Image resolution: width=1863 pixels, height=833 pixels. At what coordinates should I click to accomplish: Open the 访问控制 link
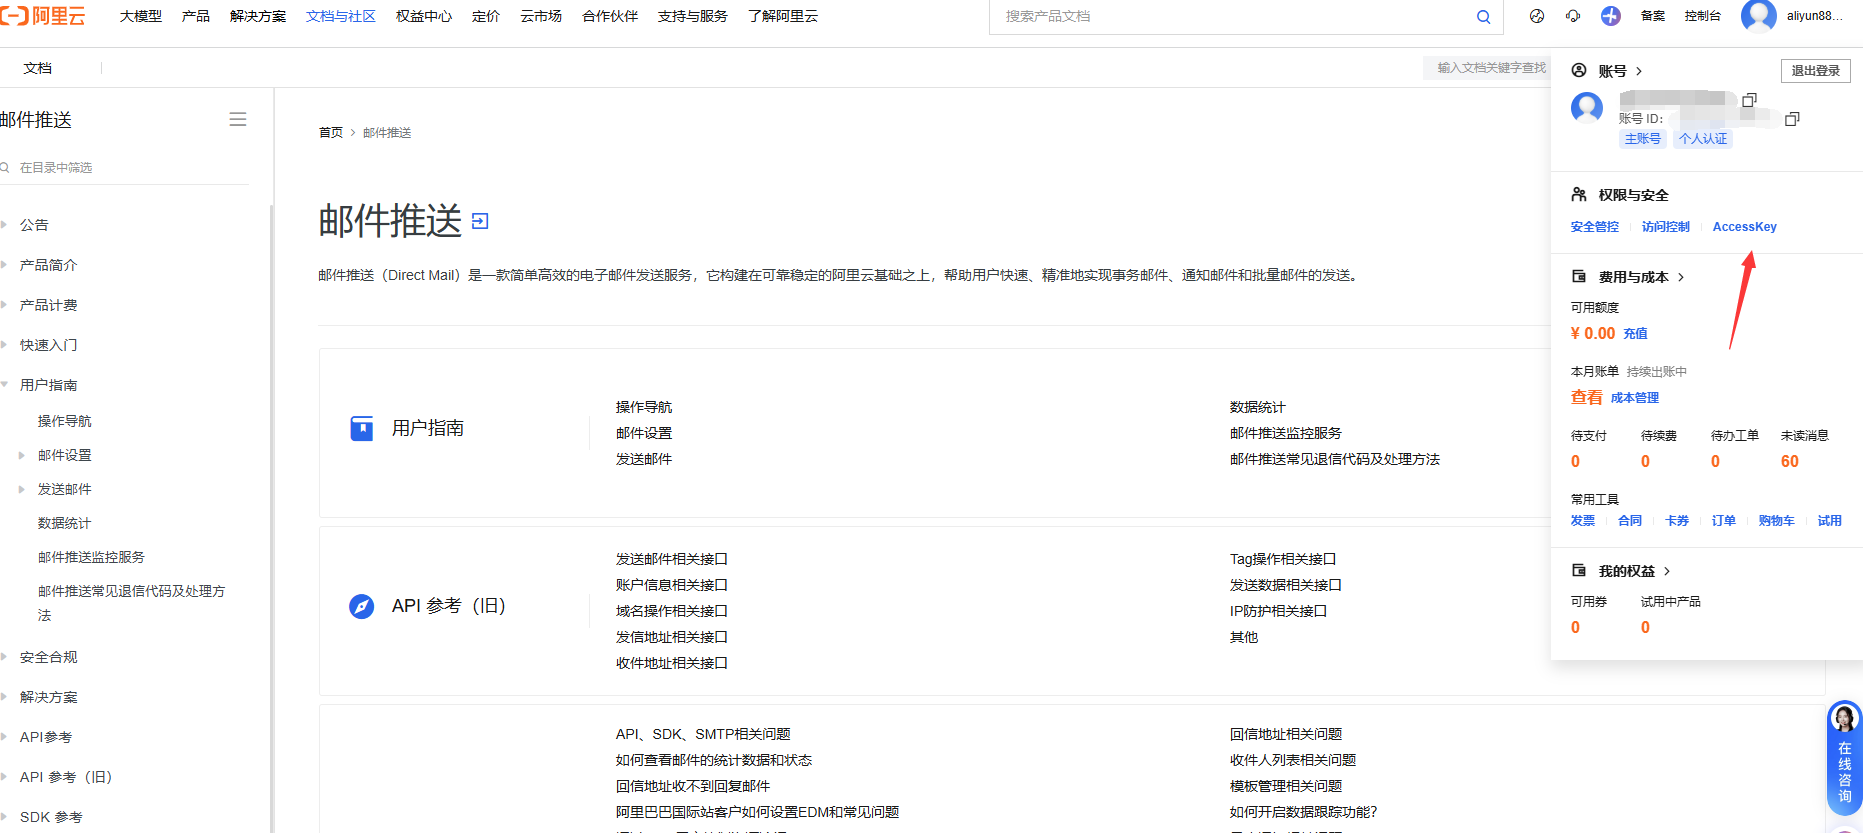coord(1666,227)
